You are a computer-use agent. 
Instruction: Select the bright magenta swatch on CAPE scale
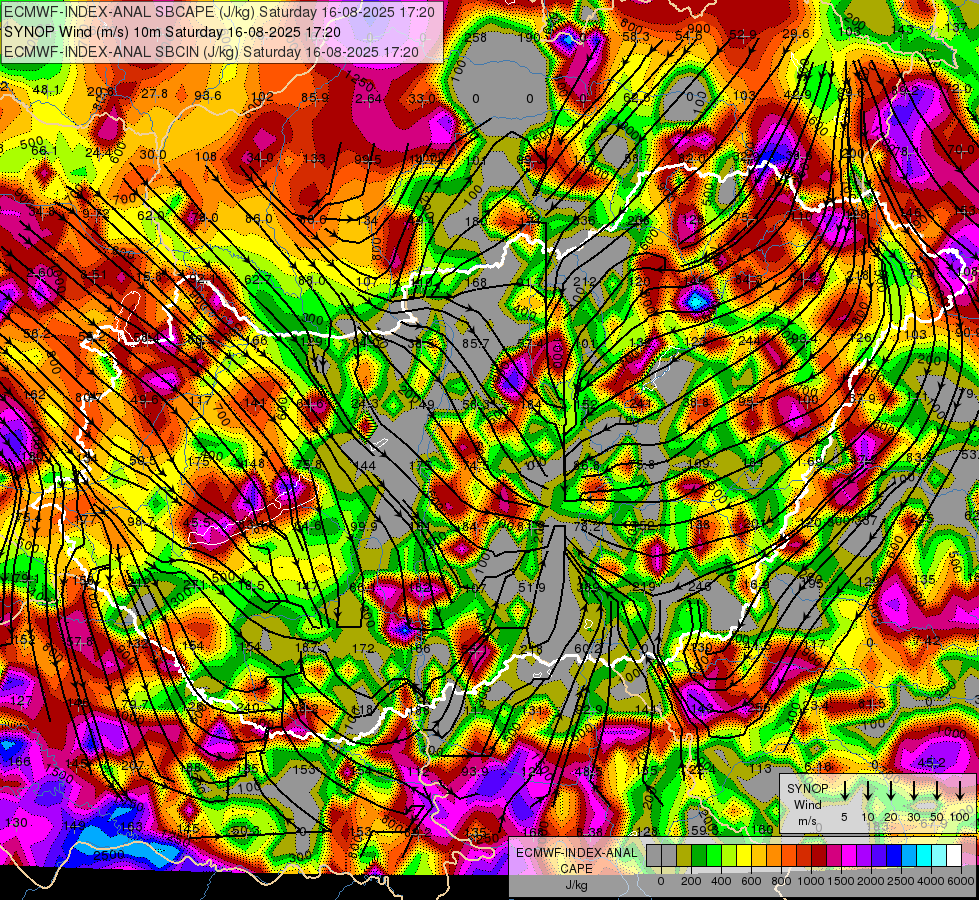tap(850, 856)
